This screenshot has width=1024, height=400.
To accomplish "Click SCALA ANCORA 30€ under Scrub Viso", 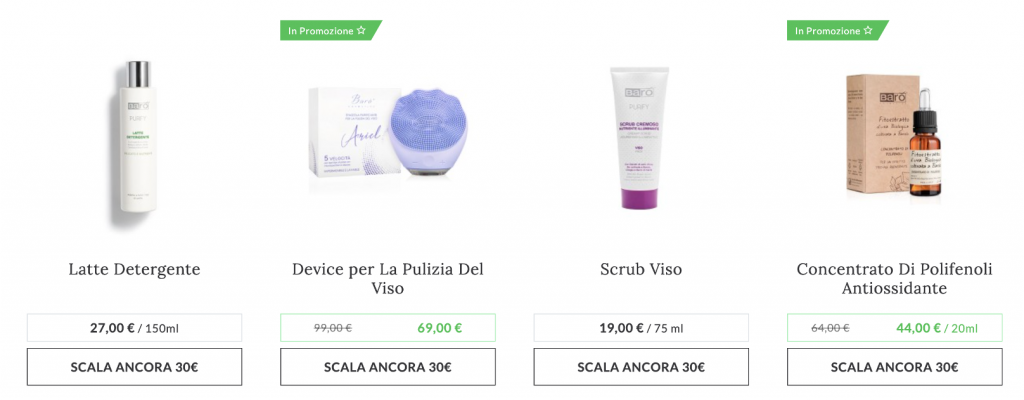I will [x=641, y=367].
